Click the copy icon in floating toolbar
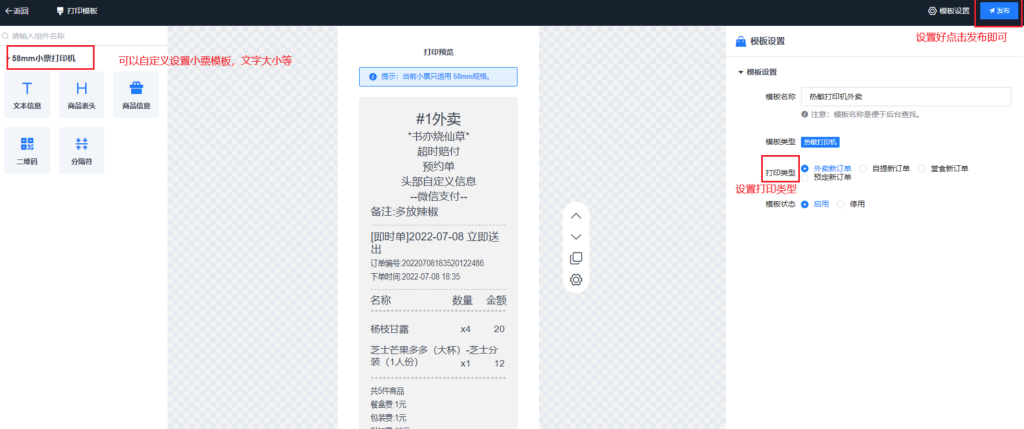 [576, 258]
